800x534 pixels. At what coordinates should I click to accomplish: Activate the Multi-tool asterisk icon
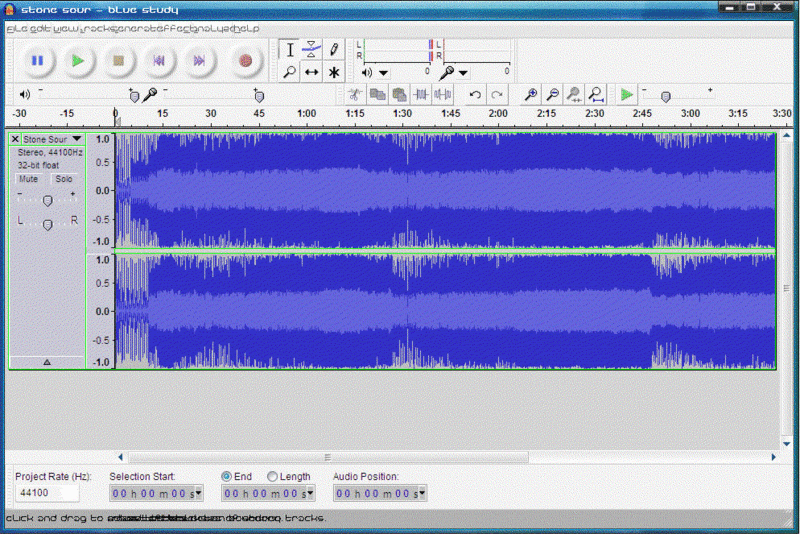[x=334, y=72]
